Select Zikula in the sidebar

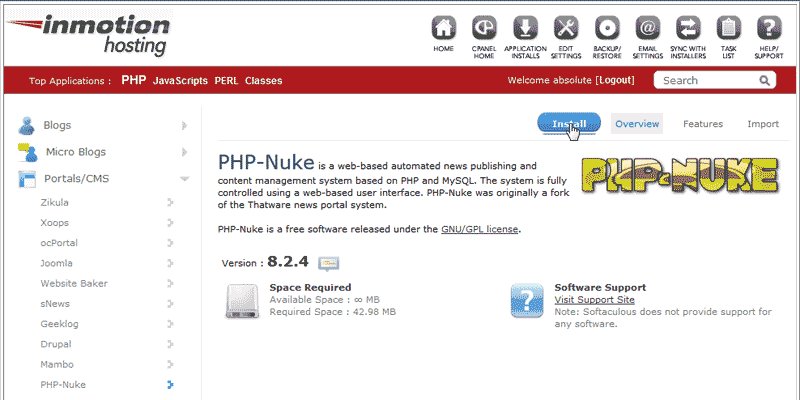54,203
